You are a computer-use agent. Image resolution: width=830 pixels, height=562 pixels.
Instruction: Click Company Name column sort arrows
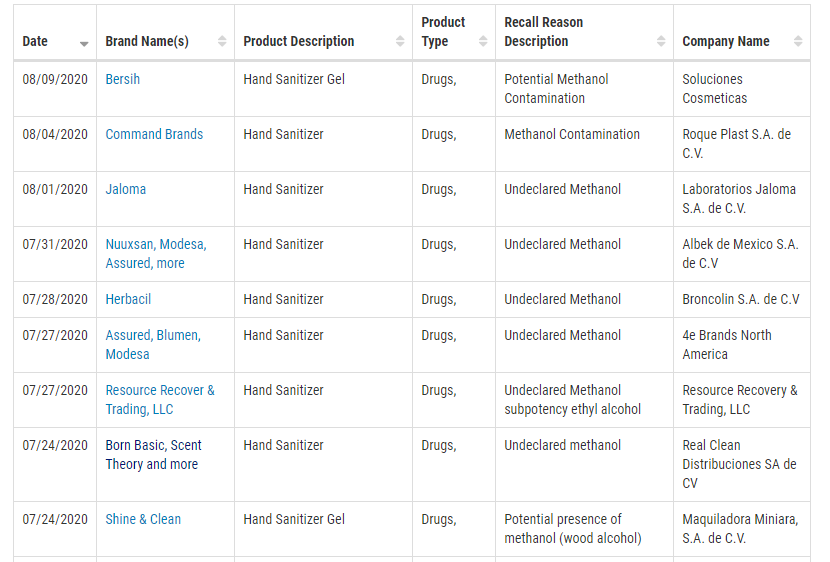798,41
